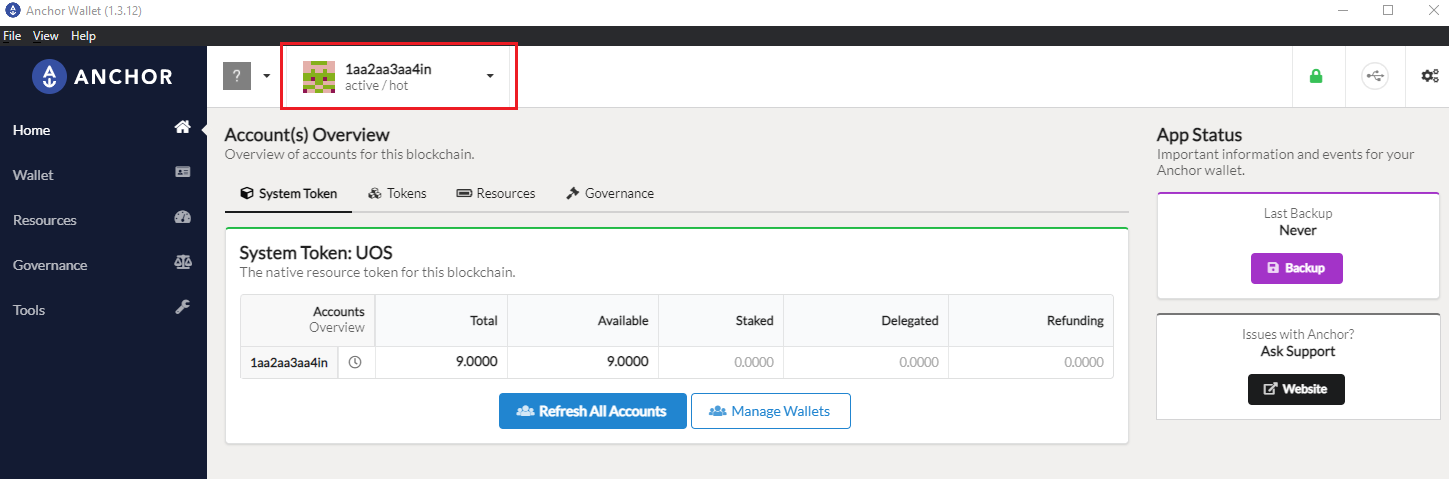Switch to the Resources tab
This screenshot has width=1449, height=479.
[x=496, y=193]
